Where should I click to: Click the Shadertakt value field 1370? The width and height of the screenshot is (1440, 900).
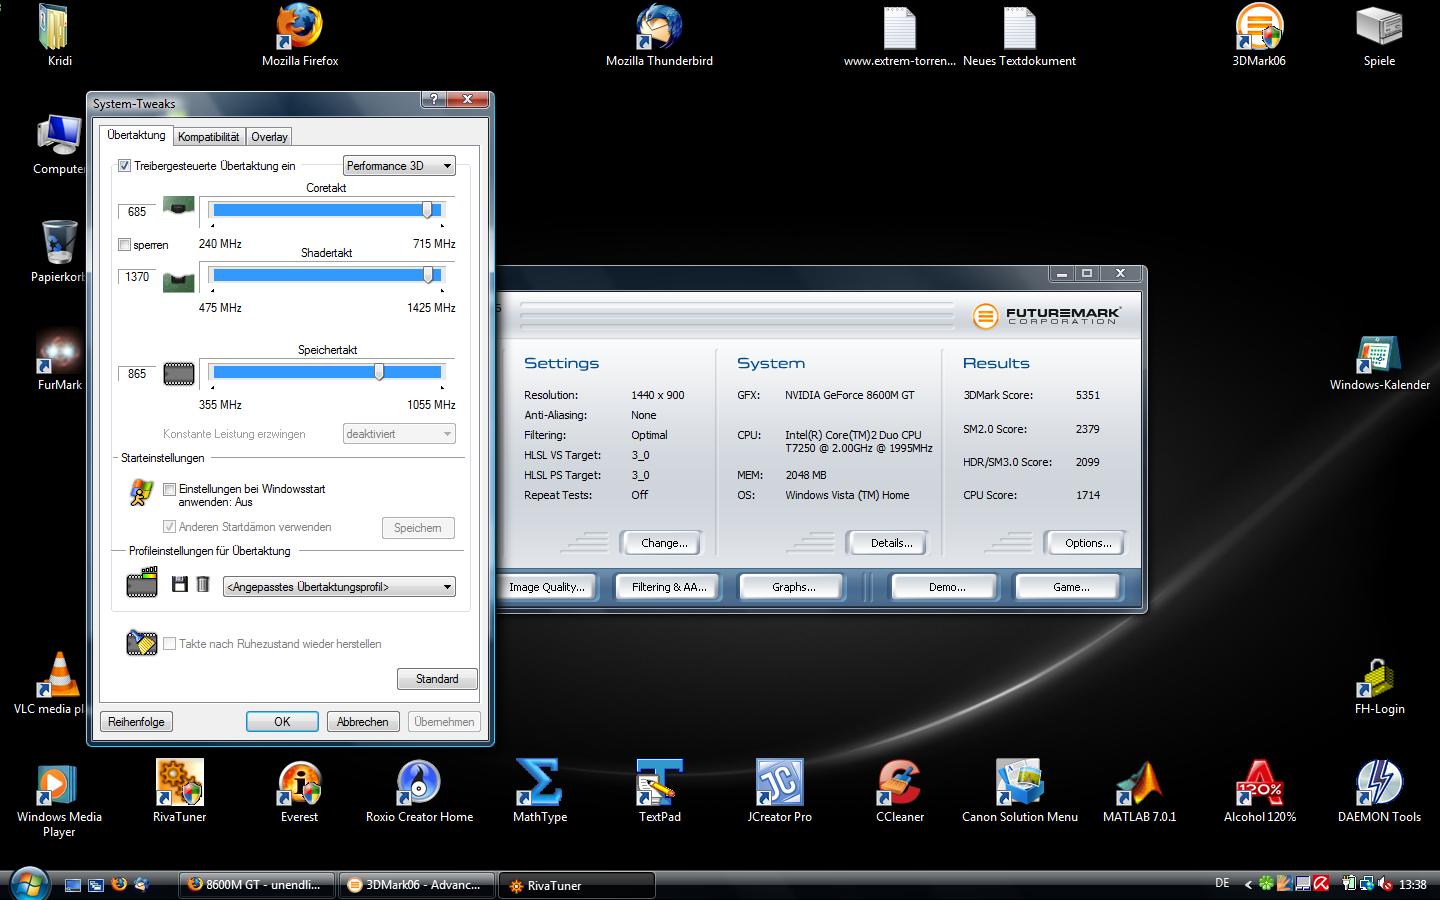click(137, 277)
